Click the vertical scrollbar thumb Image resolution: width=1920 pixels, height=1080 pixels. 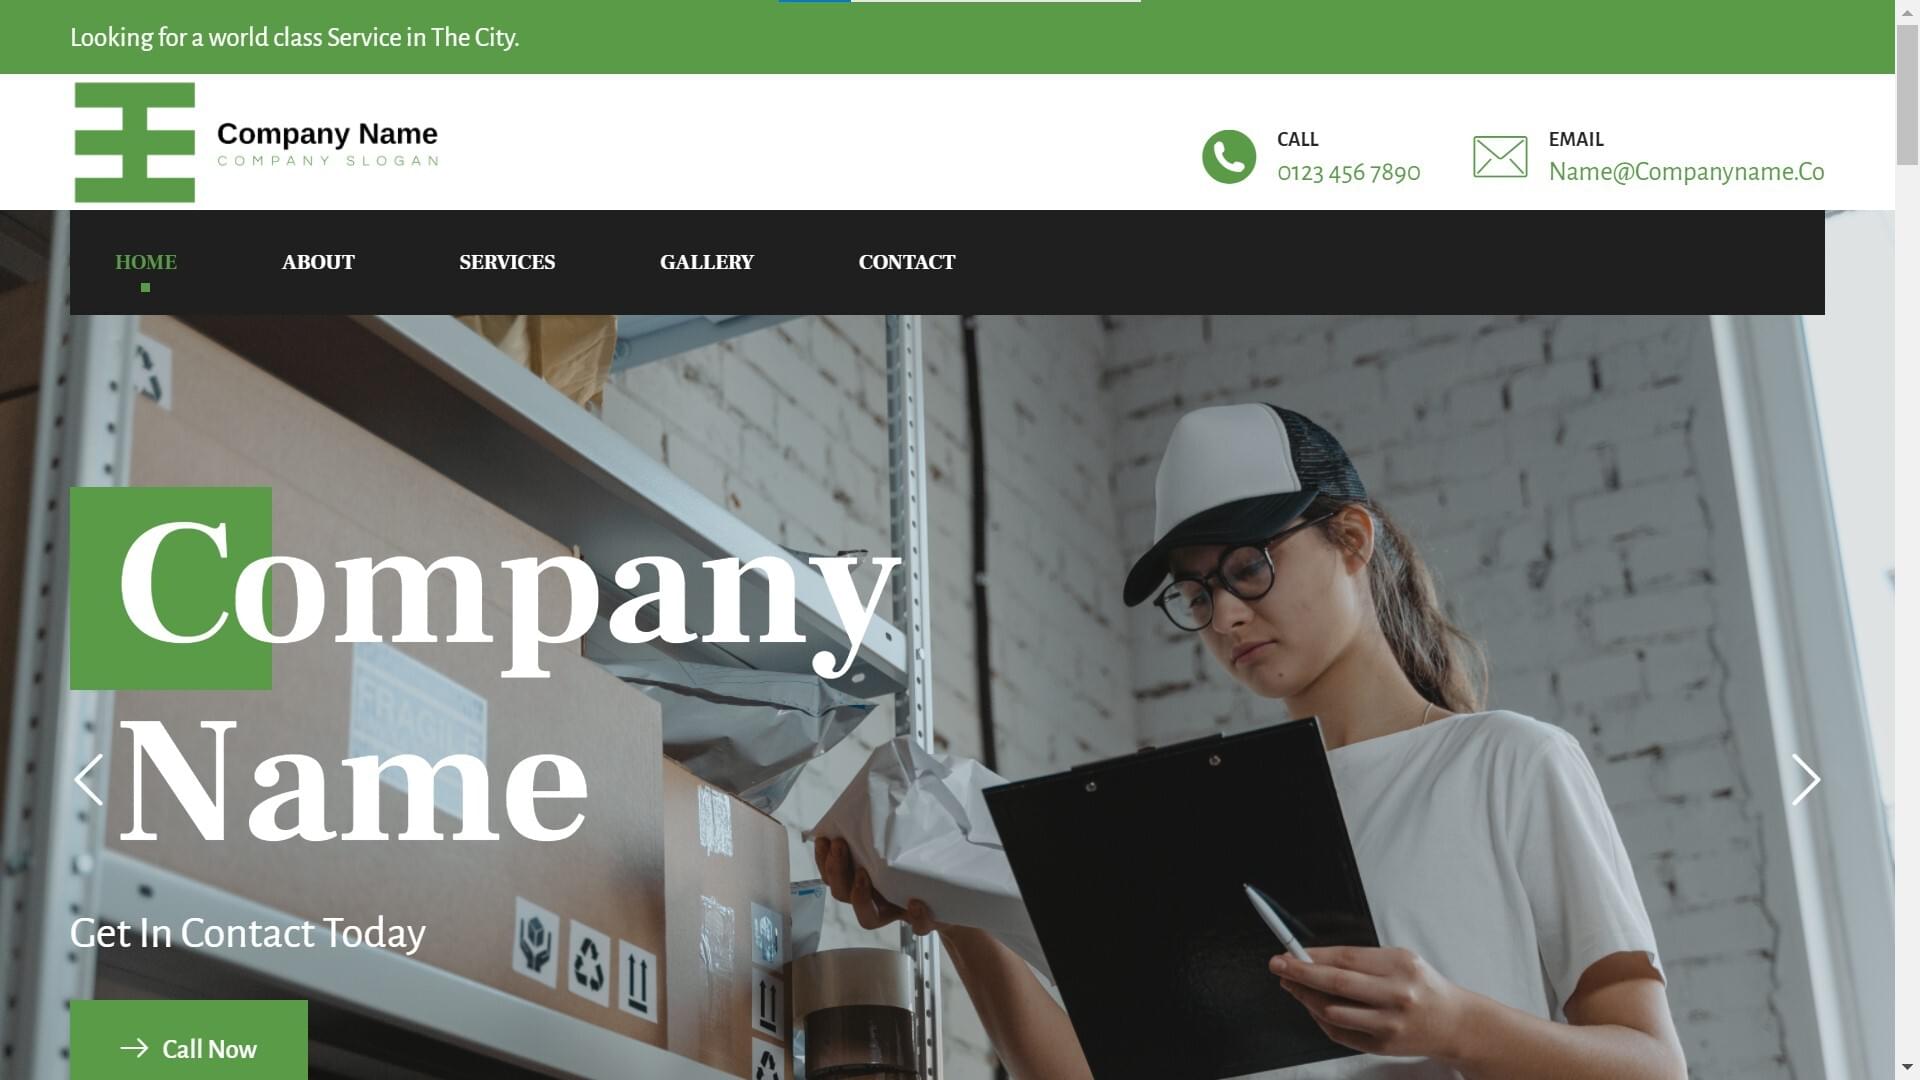coord(1908,95)
